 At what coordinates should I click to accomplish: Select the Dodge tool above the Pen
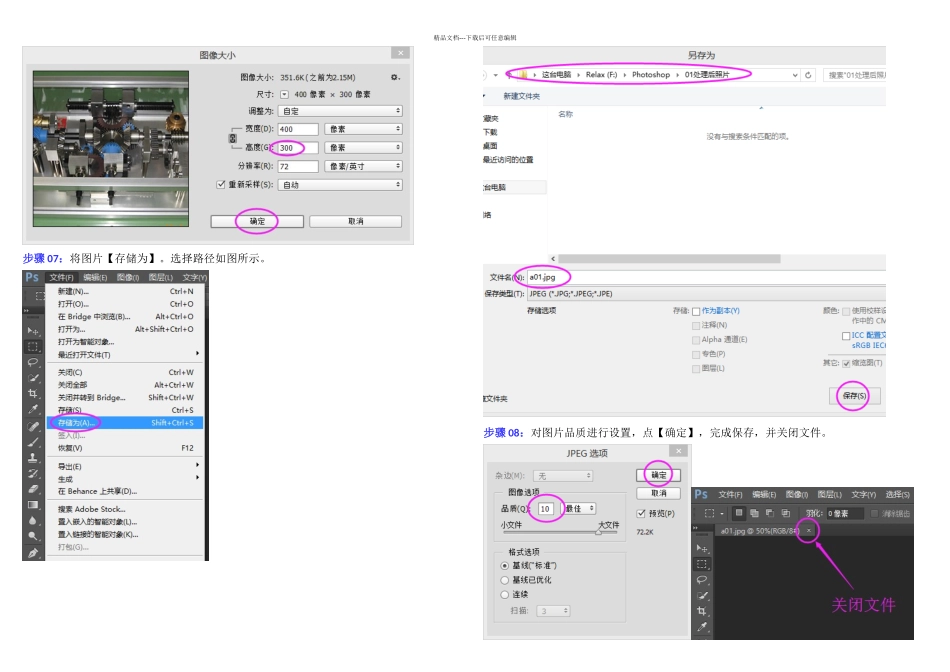point(33,536)
